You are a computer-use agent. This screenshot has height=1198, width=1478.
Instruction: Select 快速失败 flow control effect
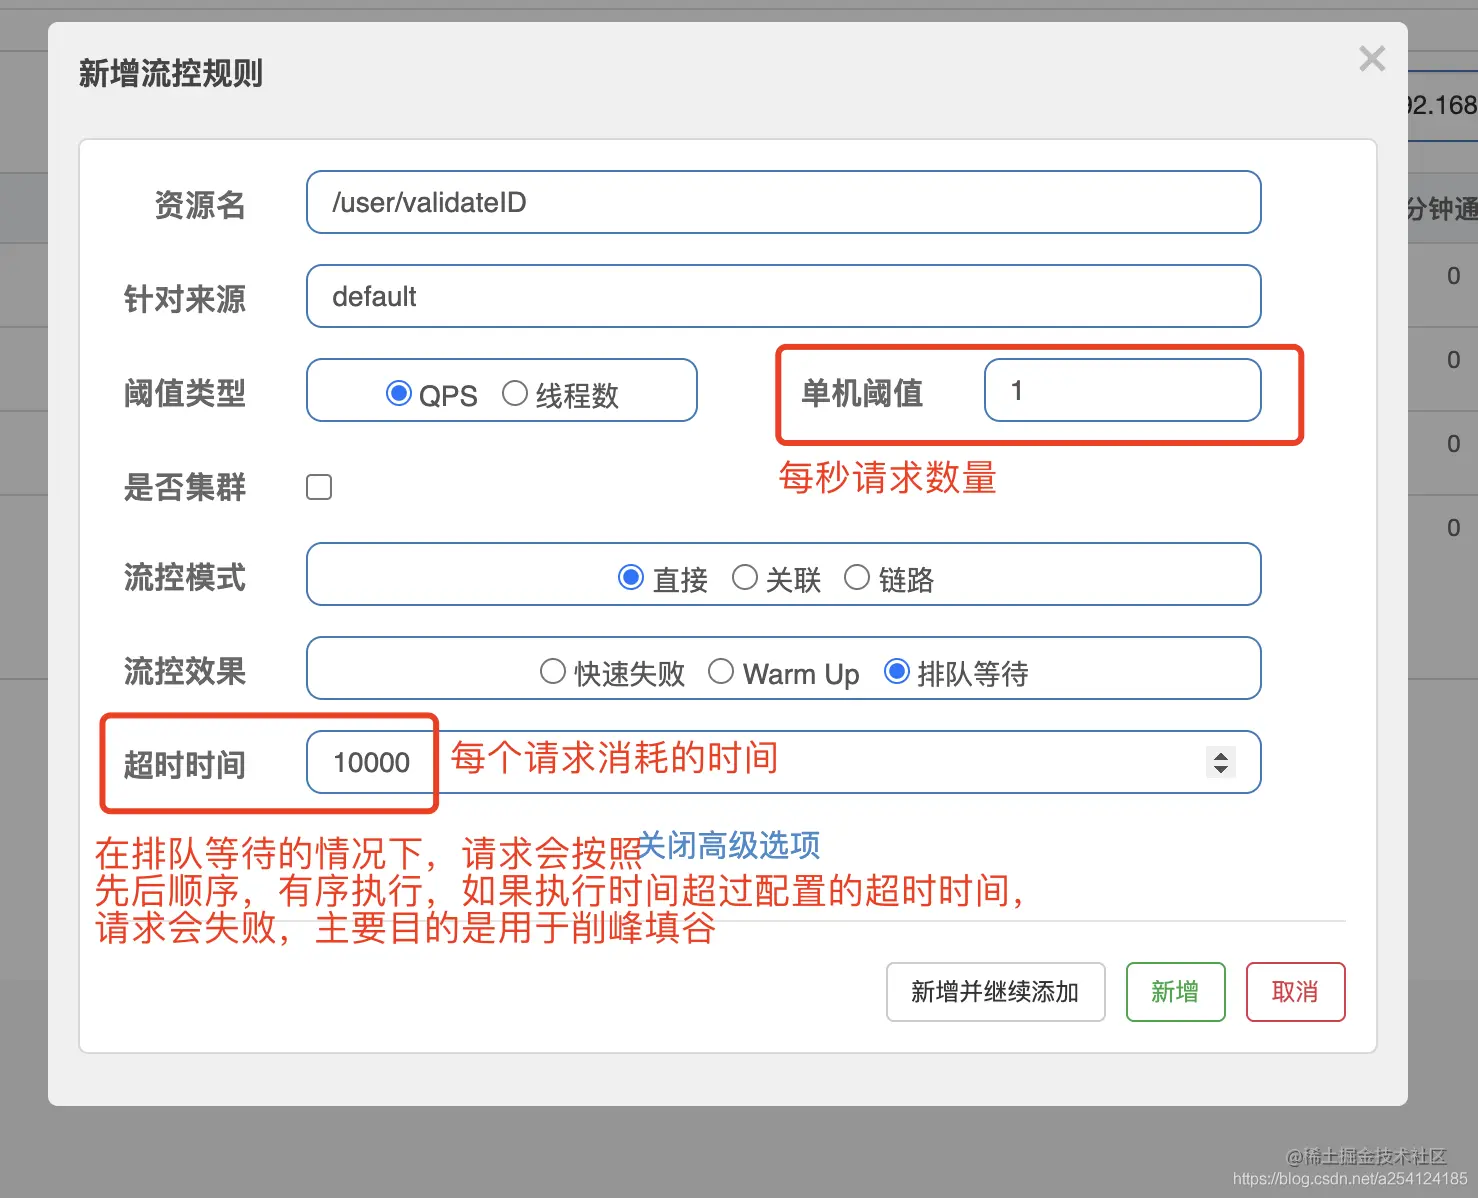point(553,671)
